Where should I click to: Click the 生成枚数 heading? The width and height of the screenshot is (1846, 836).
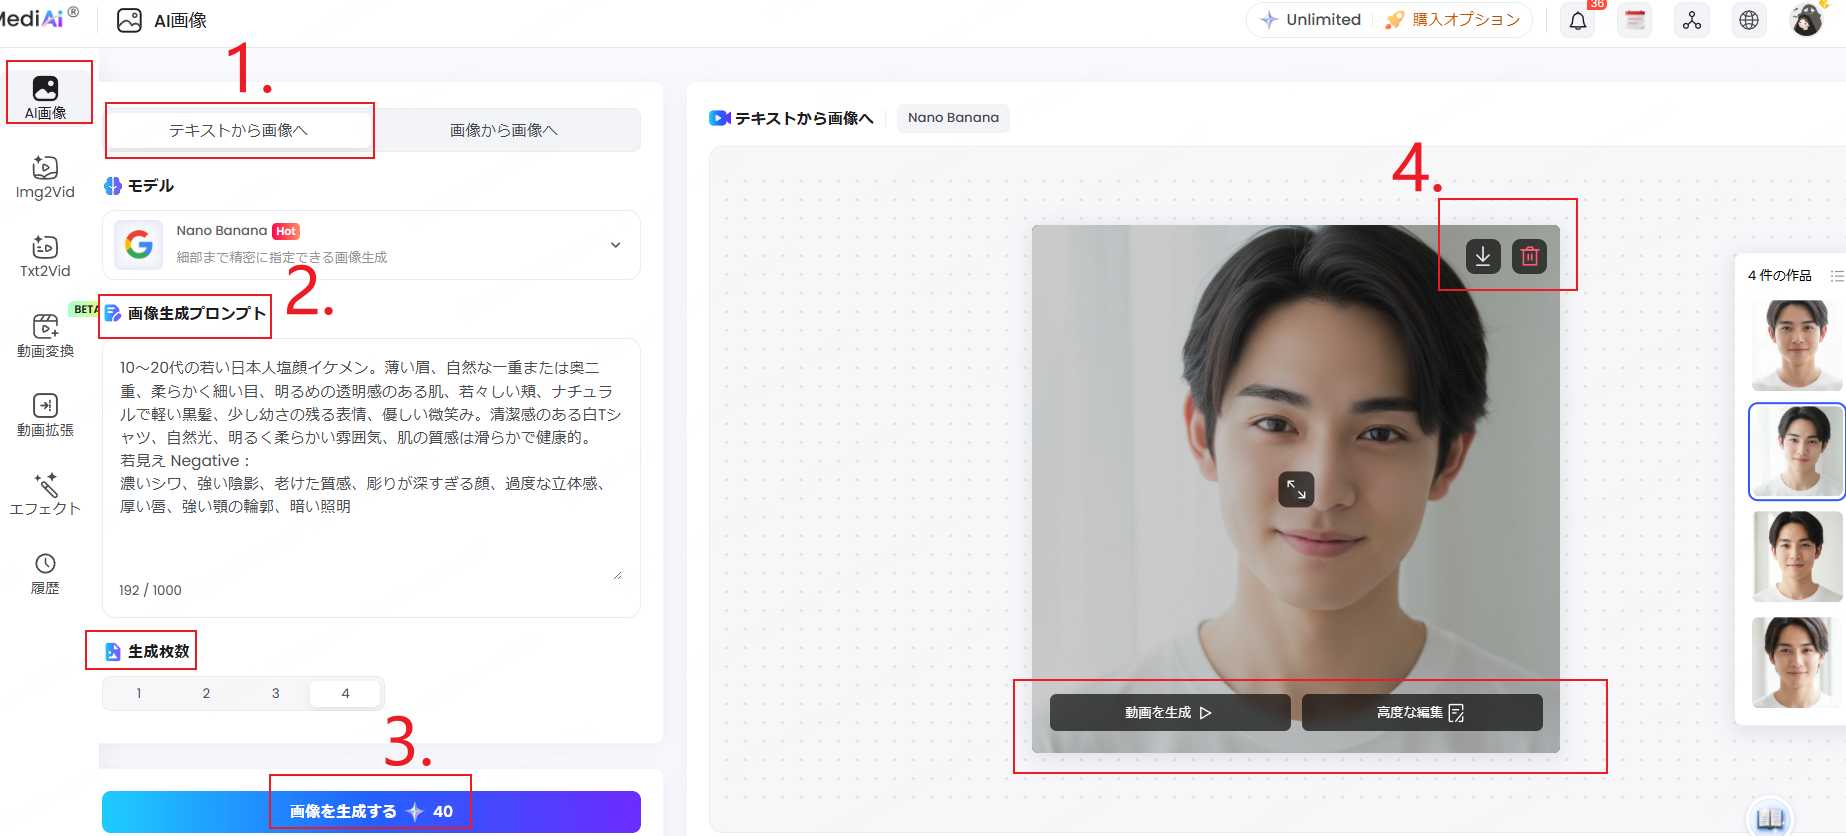tap(158, 652)
